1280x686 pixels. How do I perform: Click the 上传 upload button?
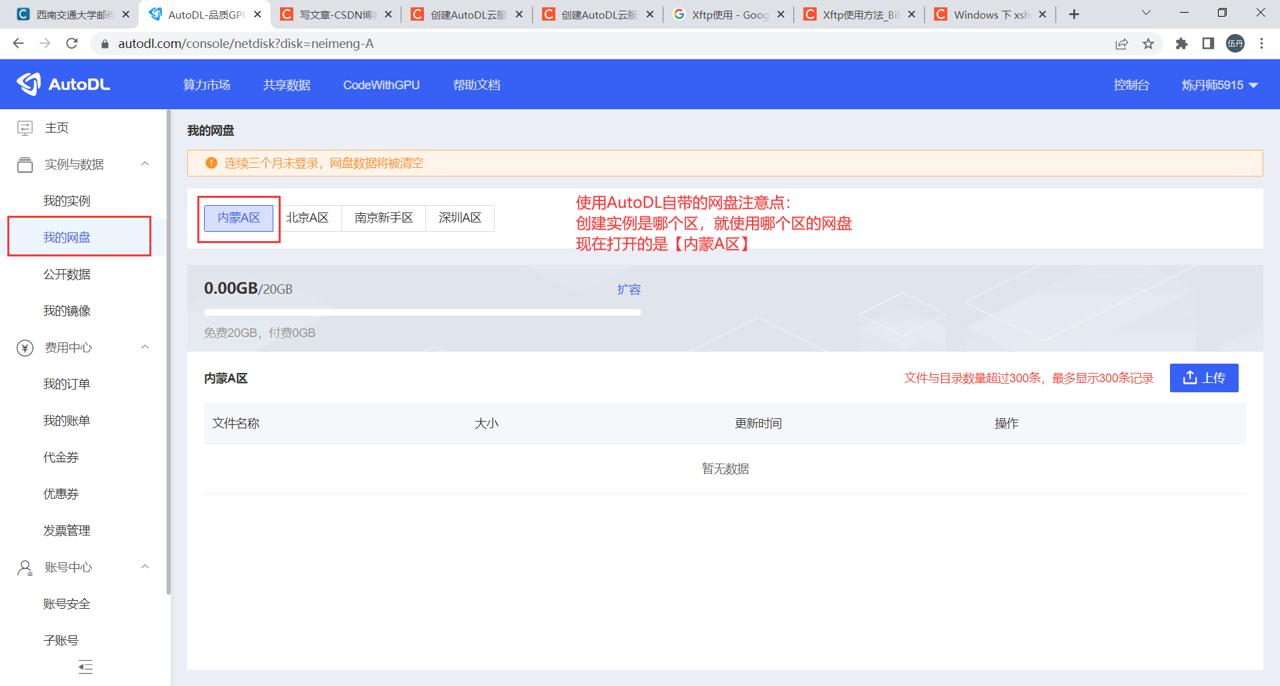pos(1204,378)
